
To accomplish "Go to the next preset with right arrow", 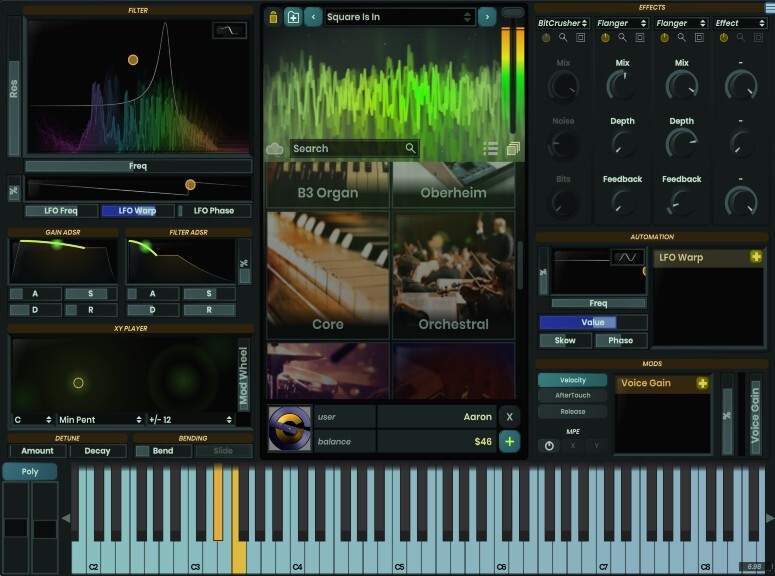I will pos(487,17).
